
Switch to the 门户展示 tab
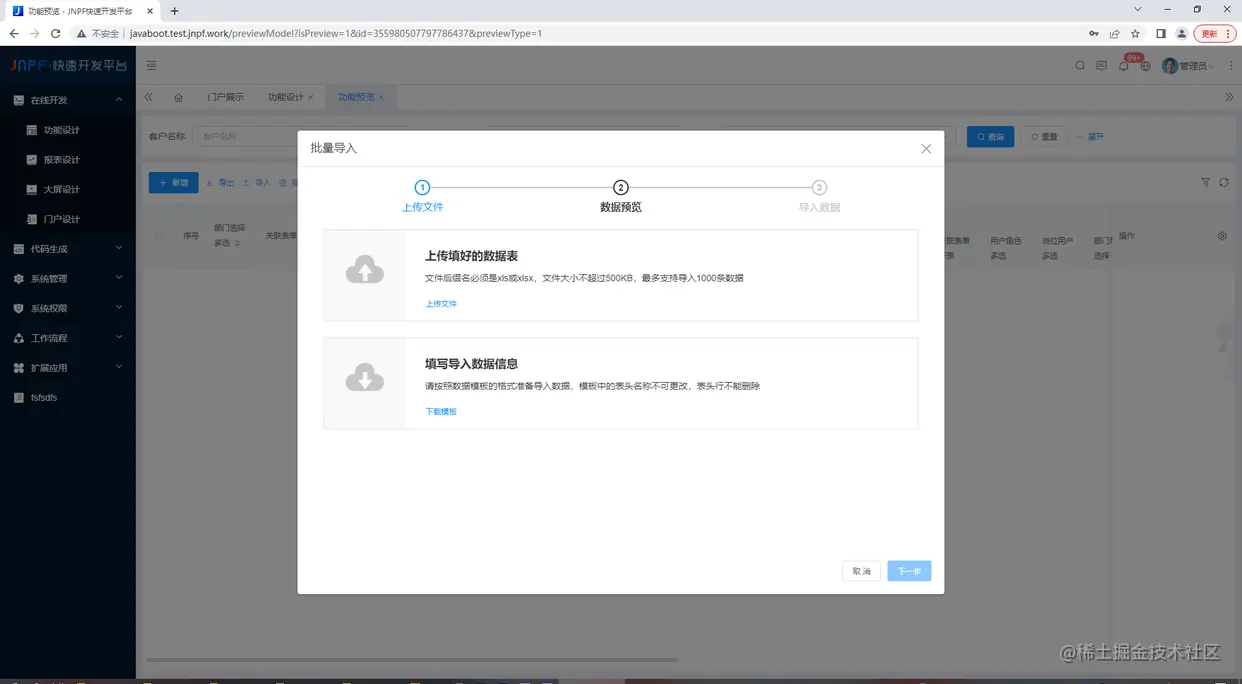coord(225,97)
